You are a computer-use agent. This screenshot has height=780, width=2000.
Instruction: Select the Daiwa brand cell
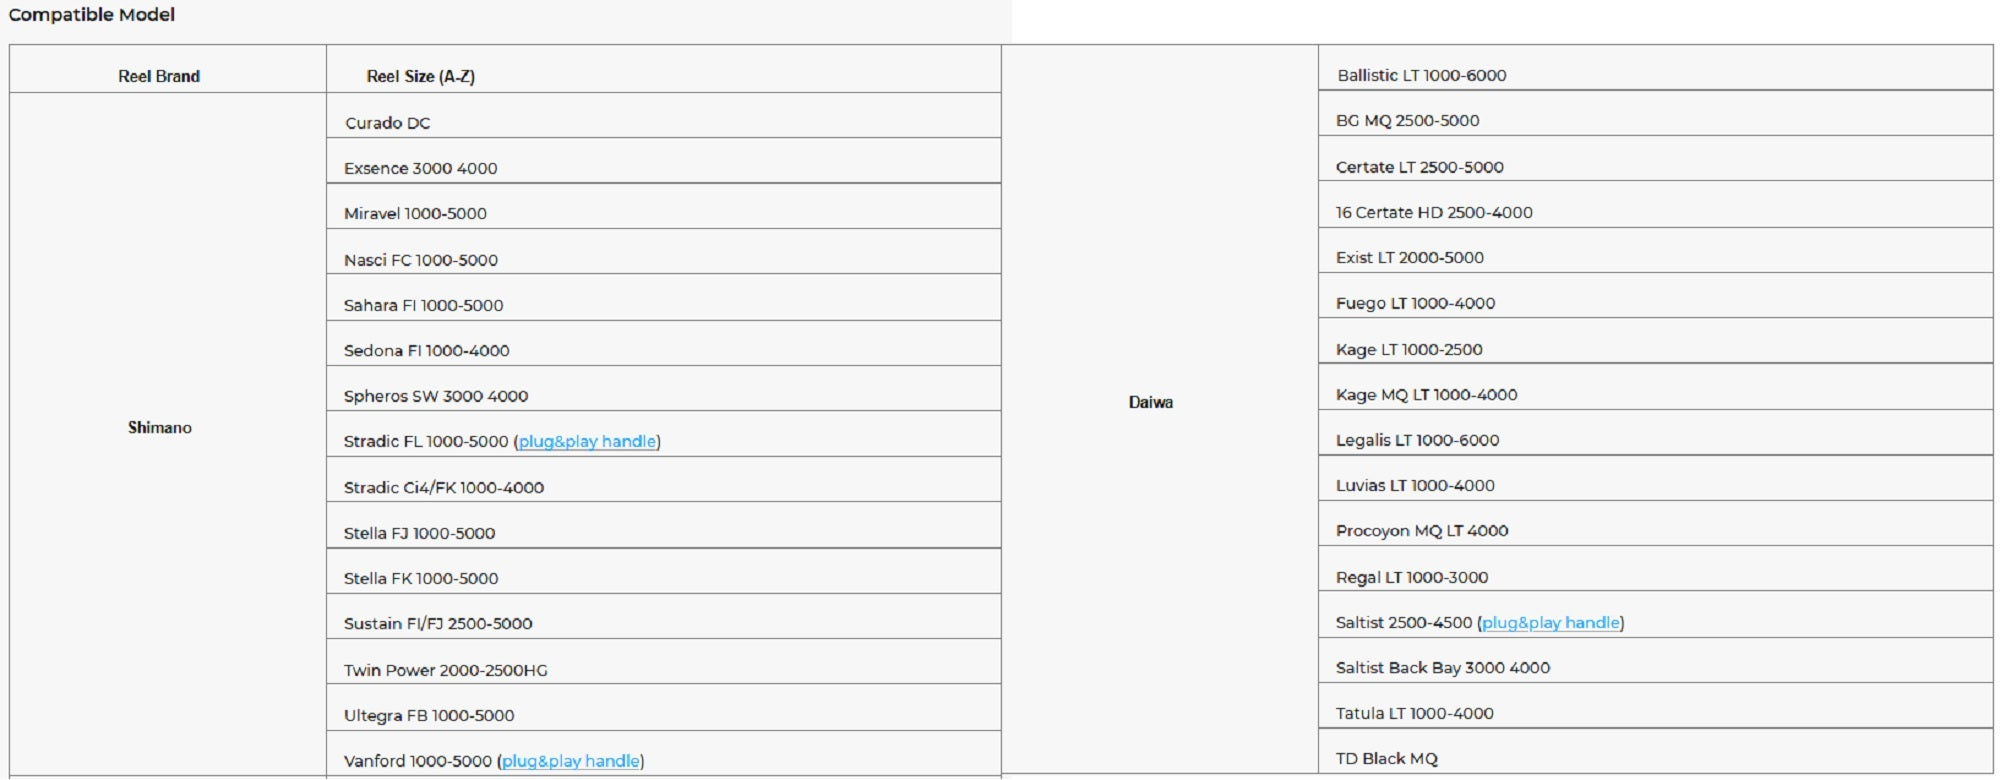(x=1150, y=402)
